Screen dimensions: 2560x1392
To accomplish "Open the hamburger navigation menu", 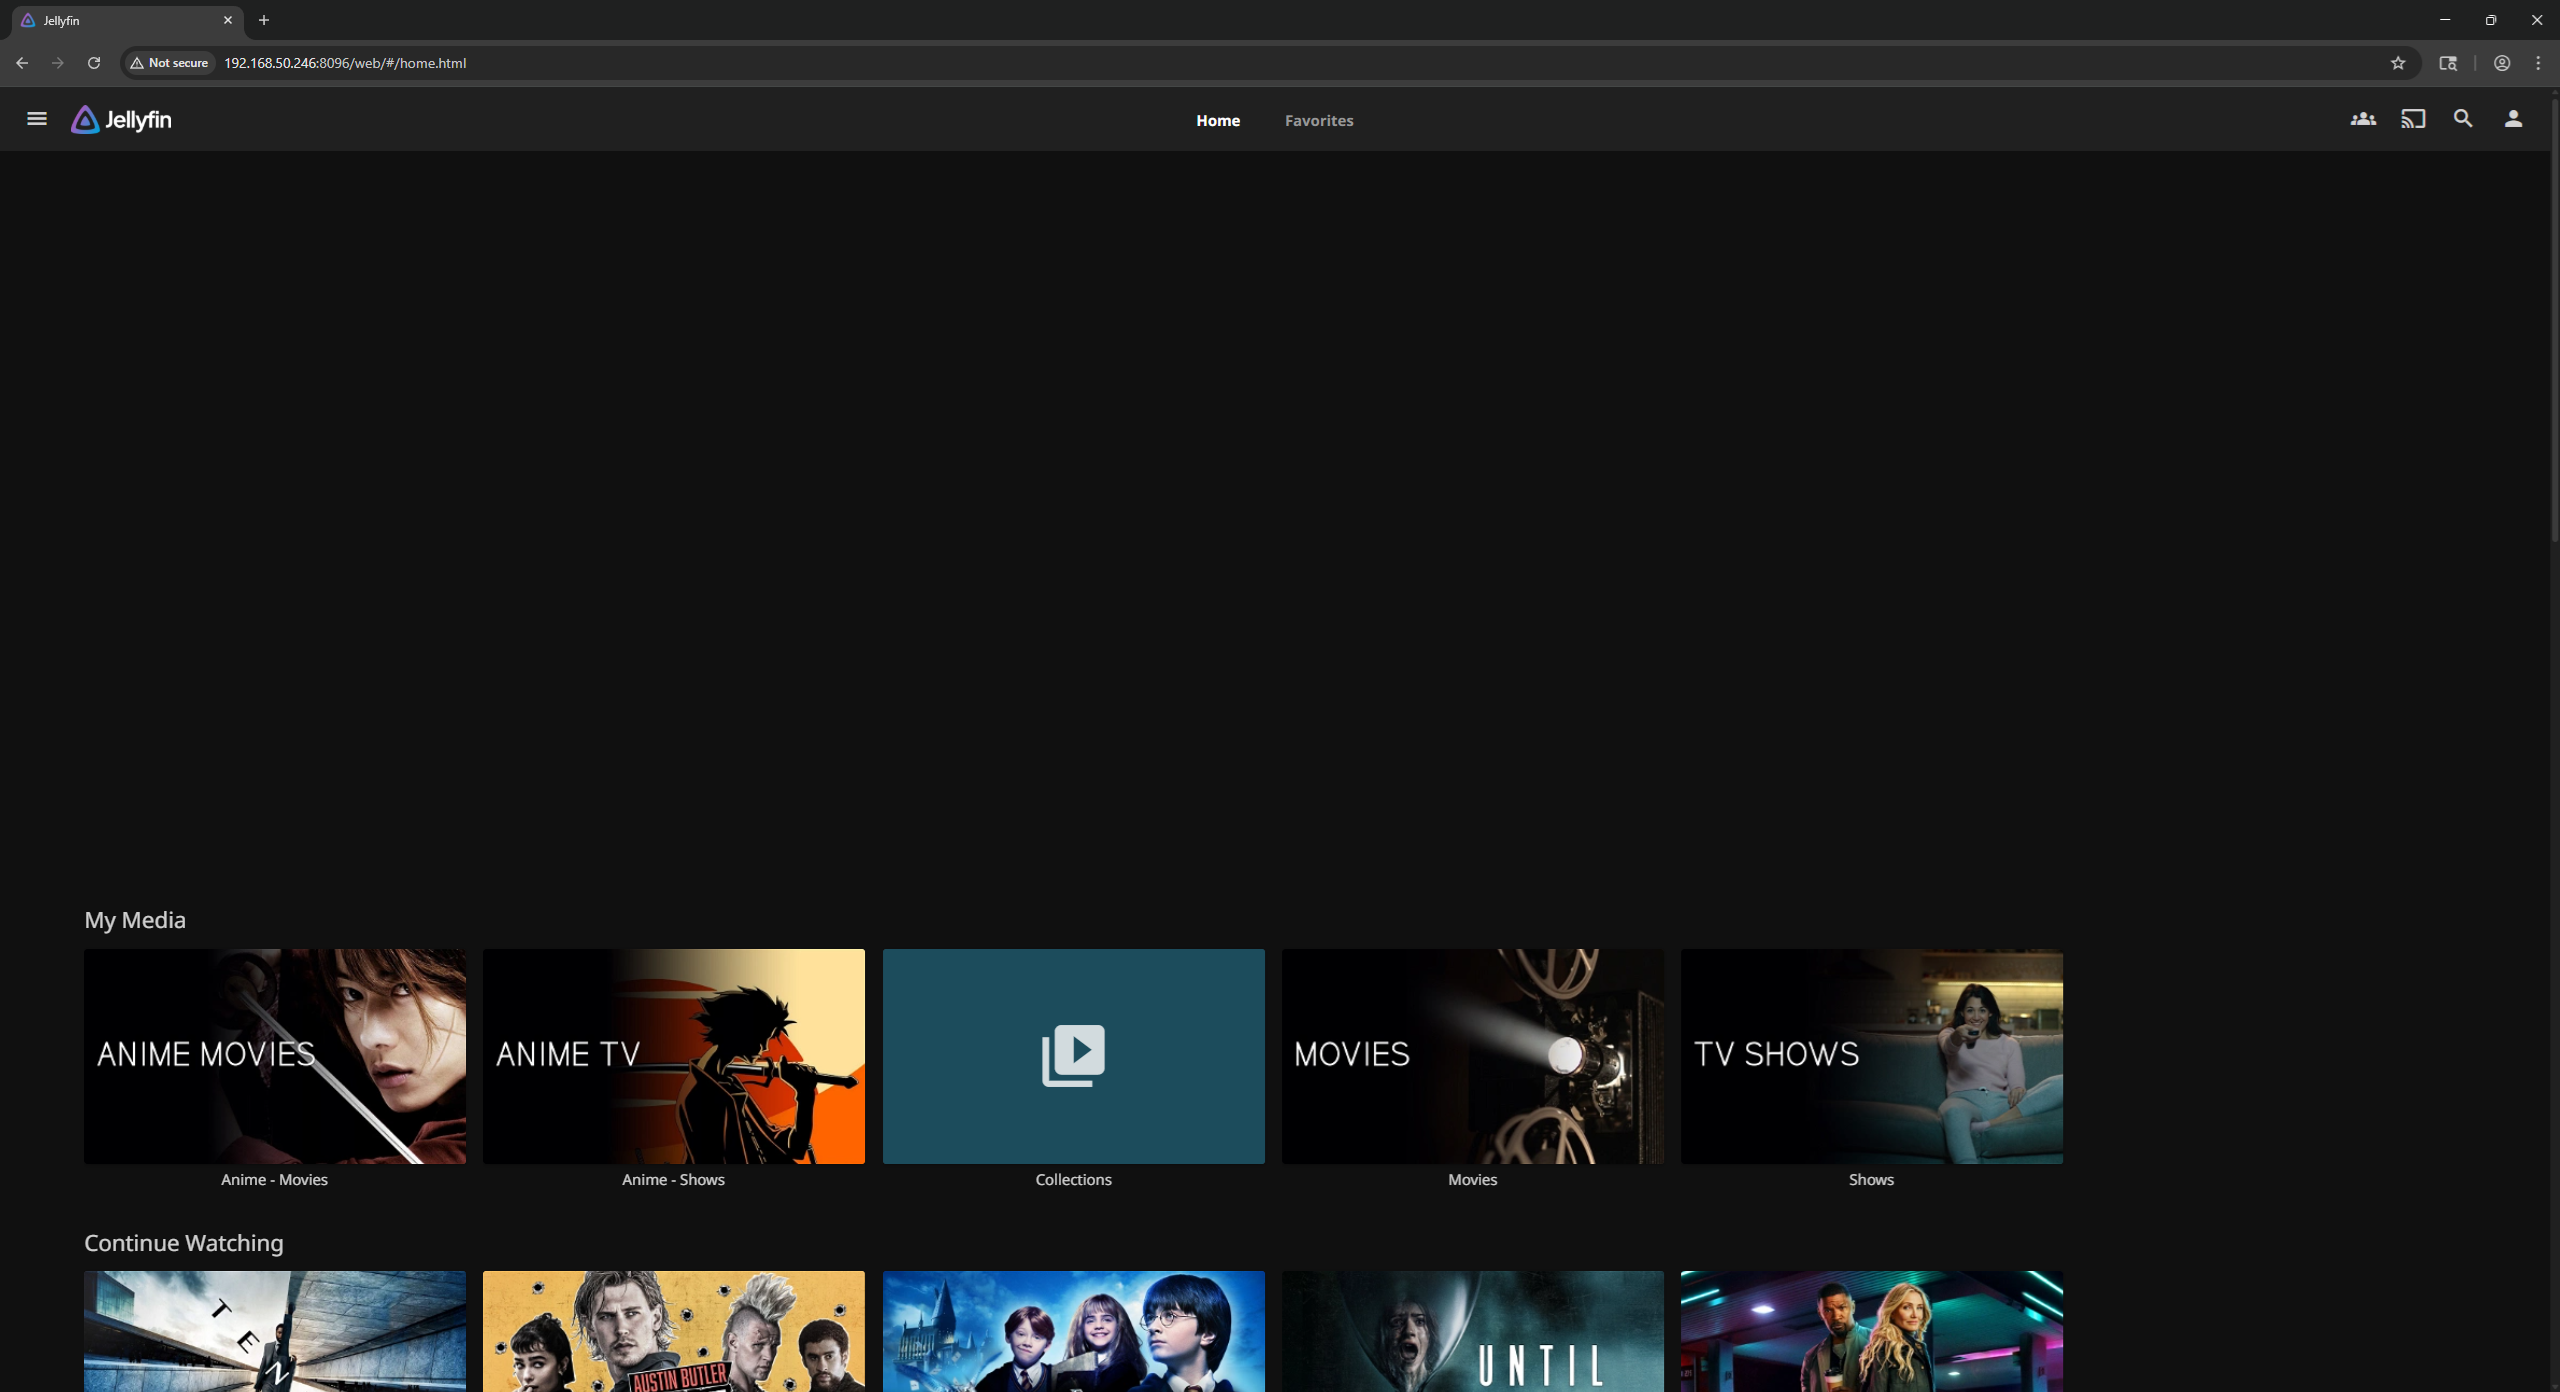I will pos(37,119).
